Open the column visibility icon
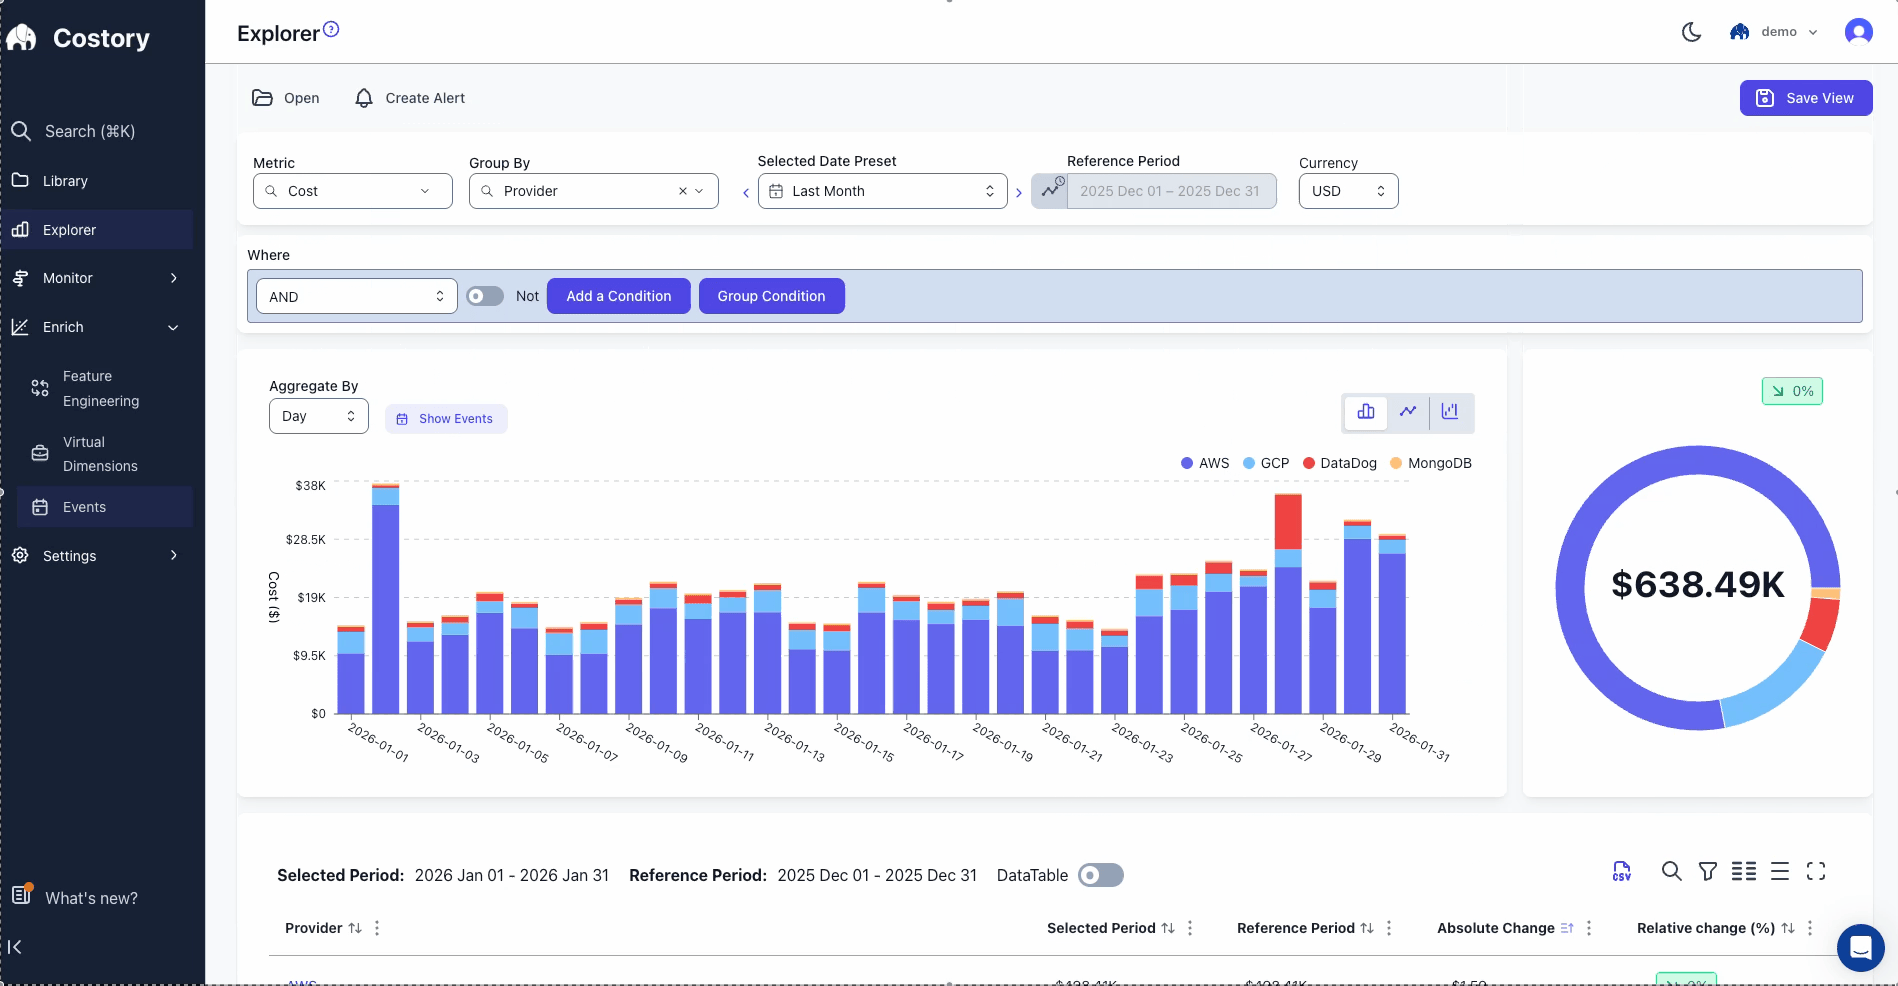 coord(1743,871)
